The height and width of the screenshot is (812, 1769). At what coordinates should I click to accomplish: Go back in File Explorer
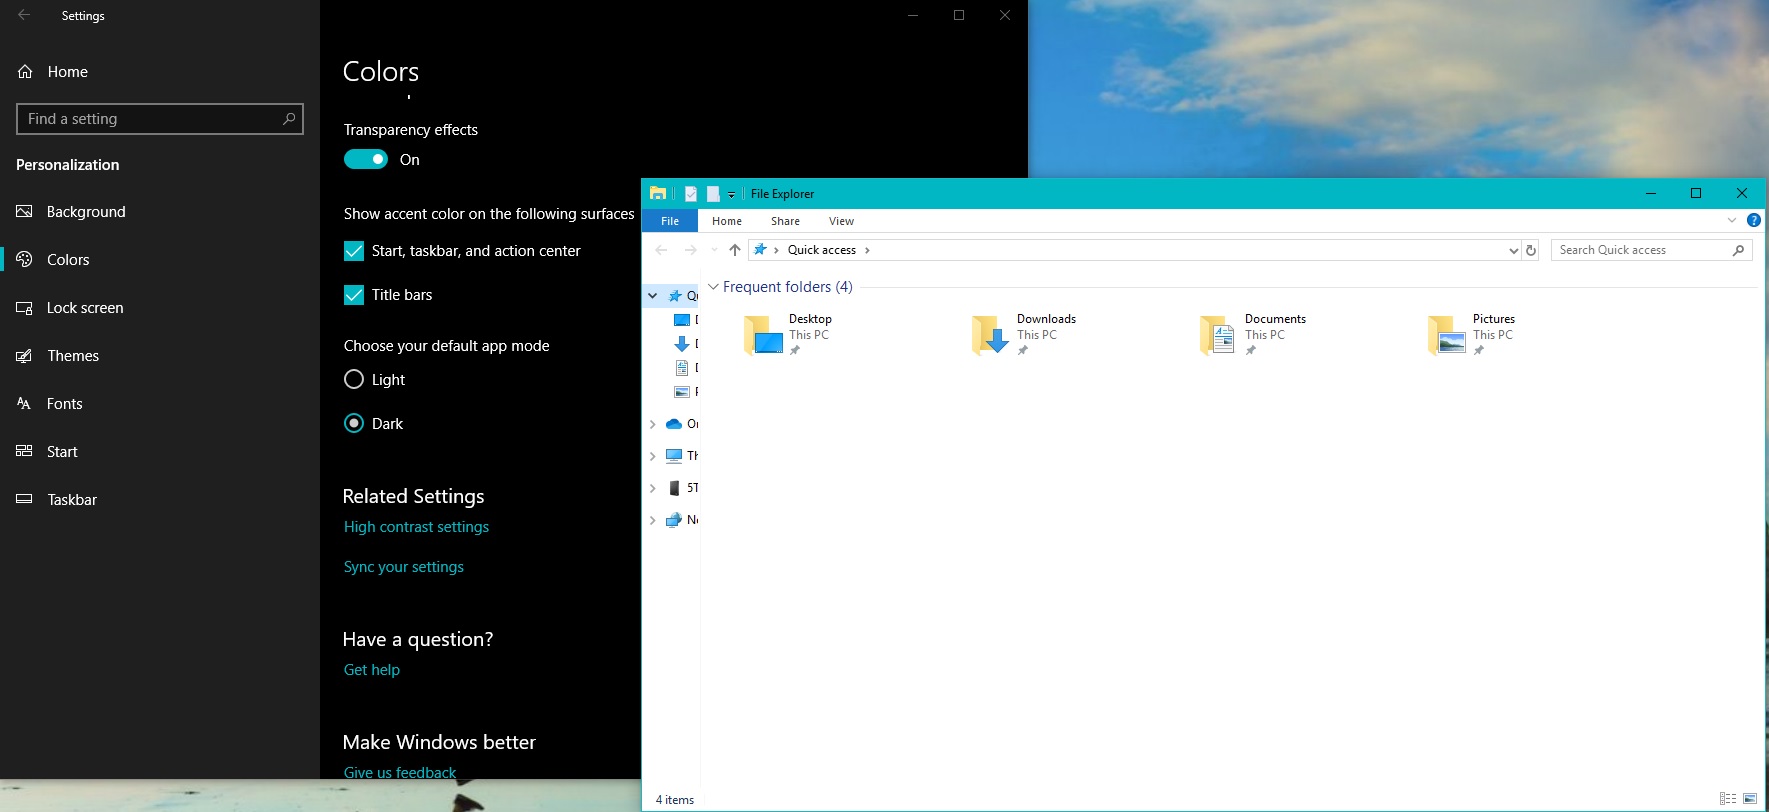(661, 250)
